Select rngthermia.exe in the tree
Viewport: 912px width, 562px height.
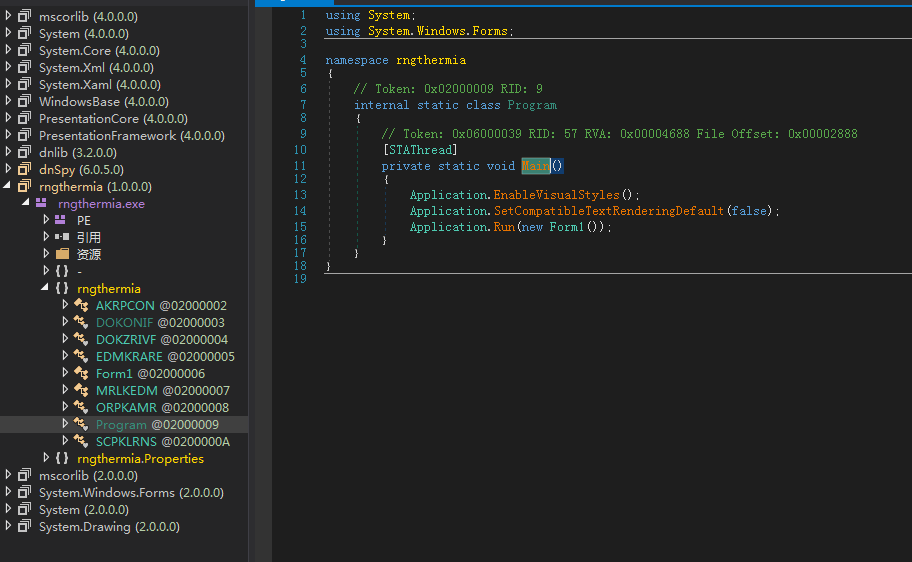pos(101,204)
